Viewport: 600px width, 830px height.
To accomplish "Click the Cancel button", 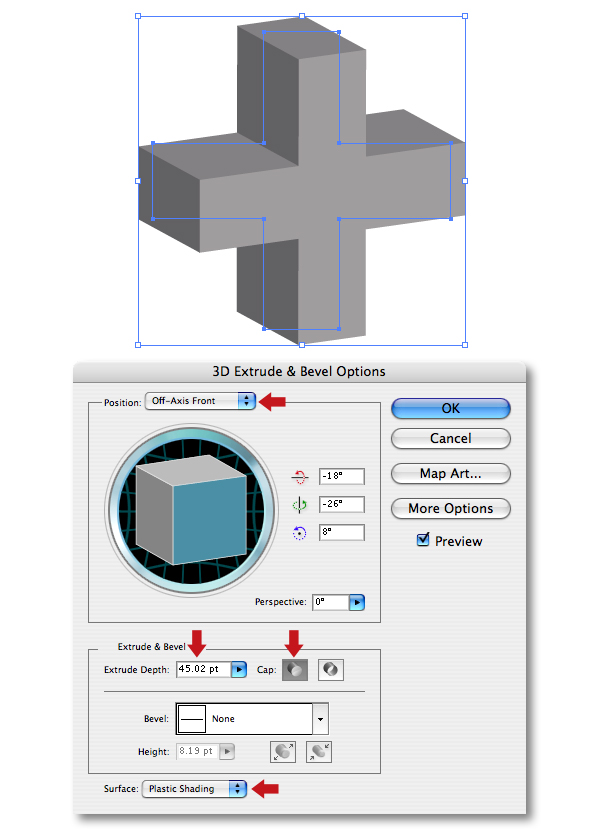I will [x=451, y=438].
